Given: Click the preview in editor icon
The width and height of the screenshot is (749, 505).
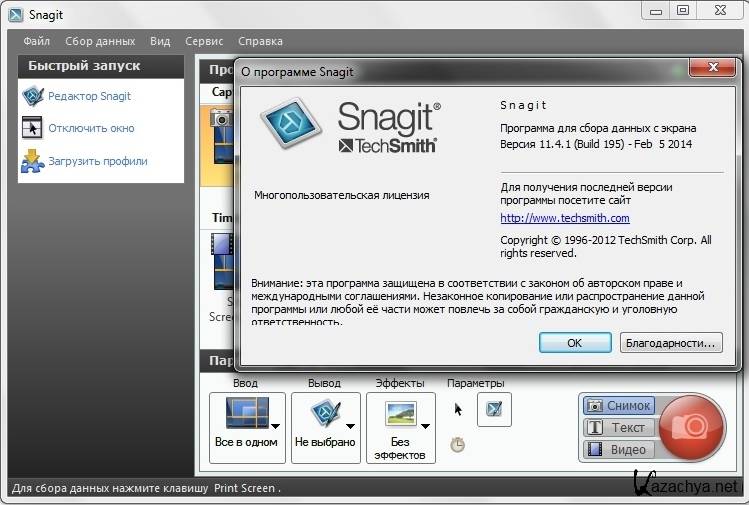Looking at the screenshot, I should point(494,409).
